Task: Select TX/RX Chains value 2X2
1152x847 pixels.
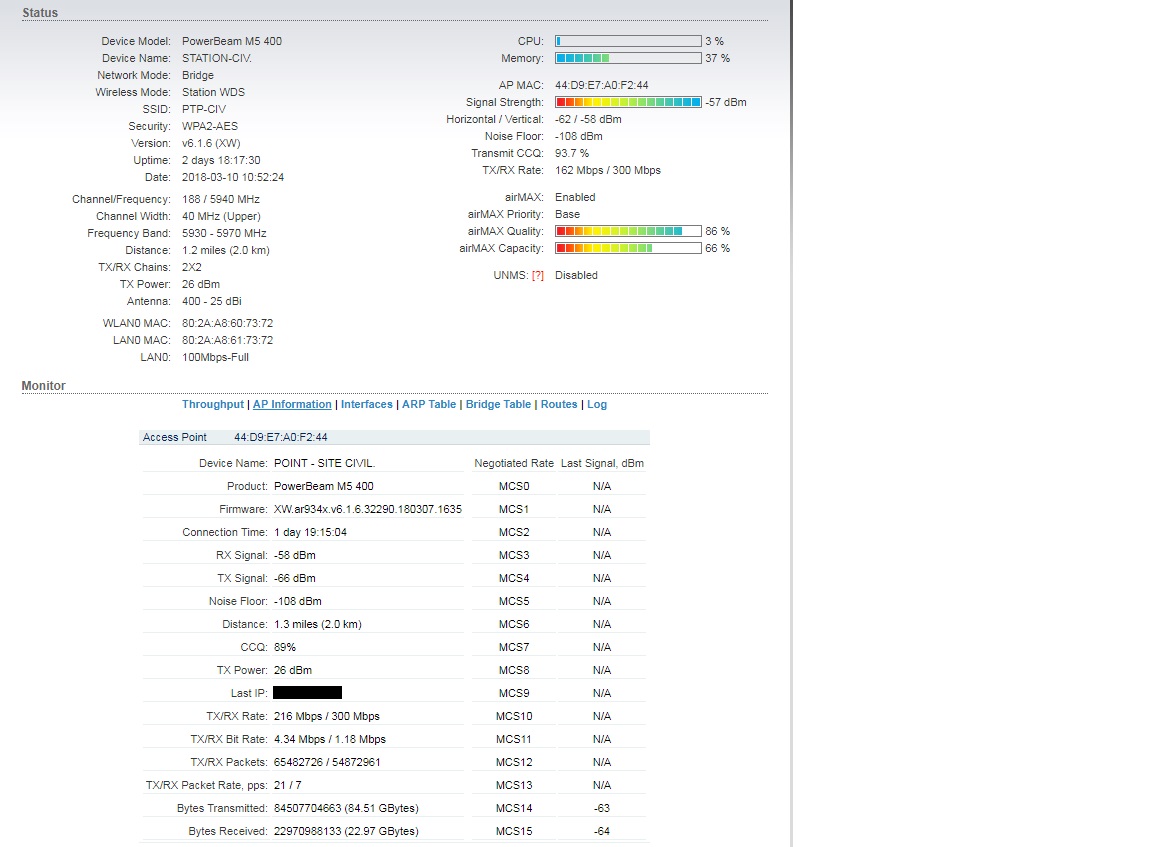Action: (x=192, y=267)
